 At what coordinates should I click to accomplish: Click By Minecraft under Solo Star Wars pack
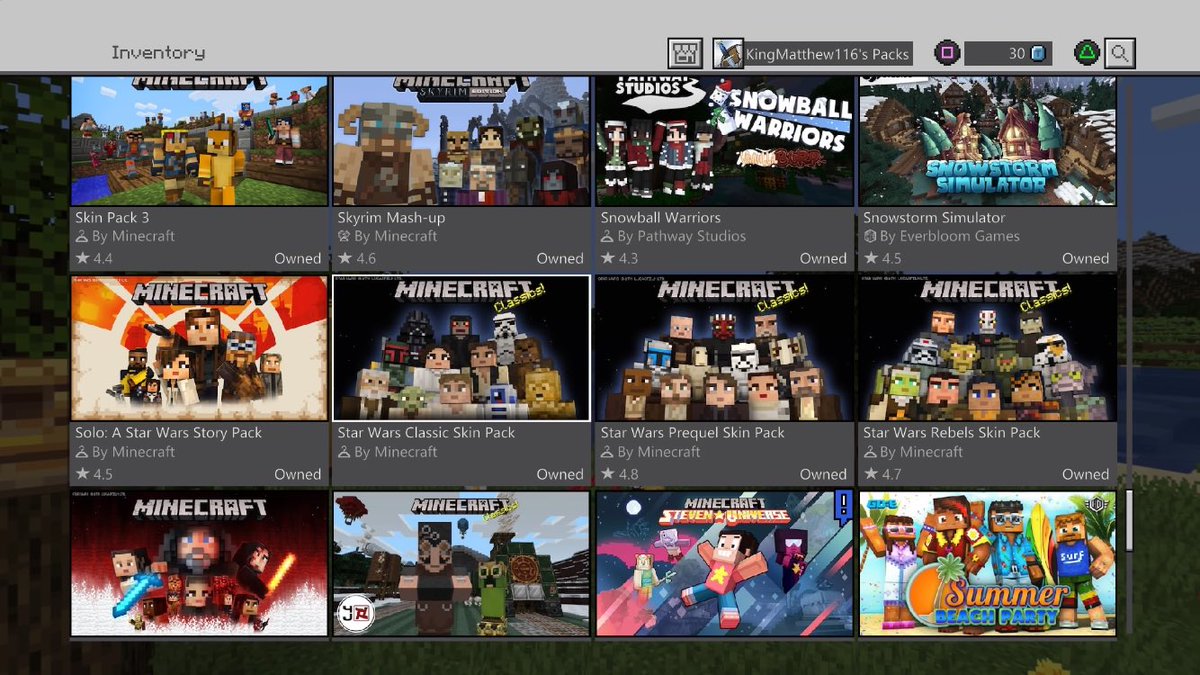pos(133,453)
